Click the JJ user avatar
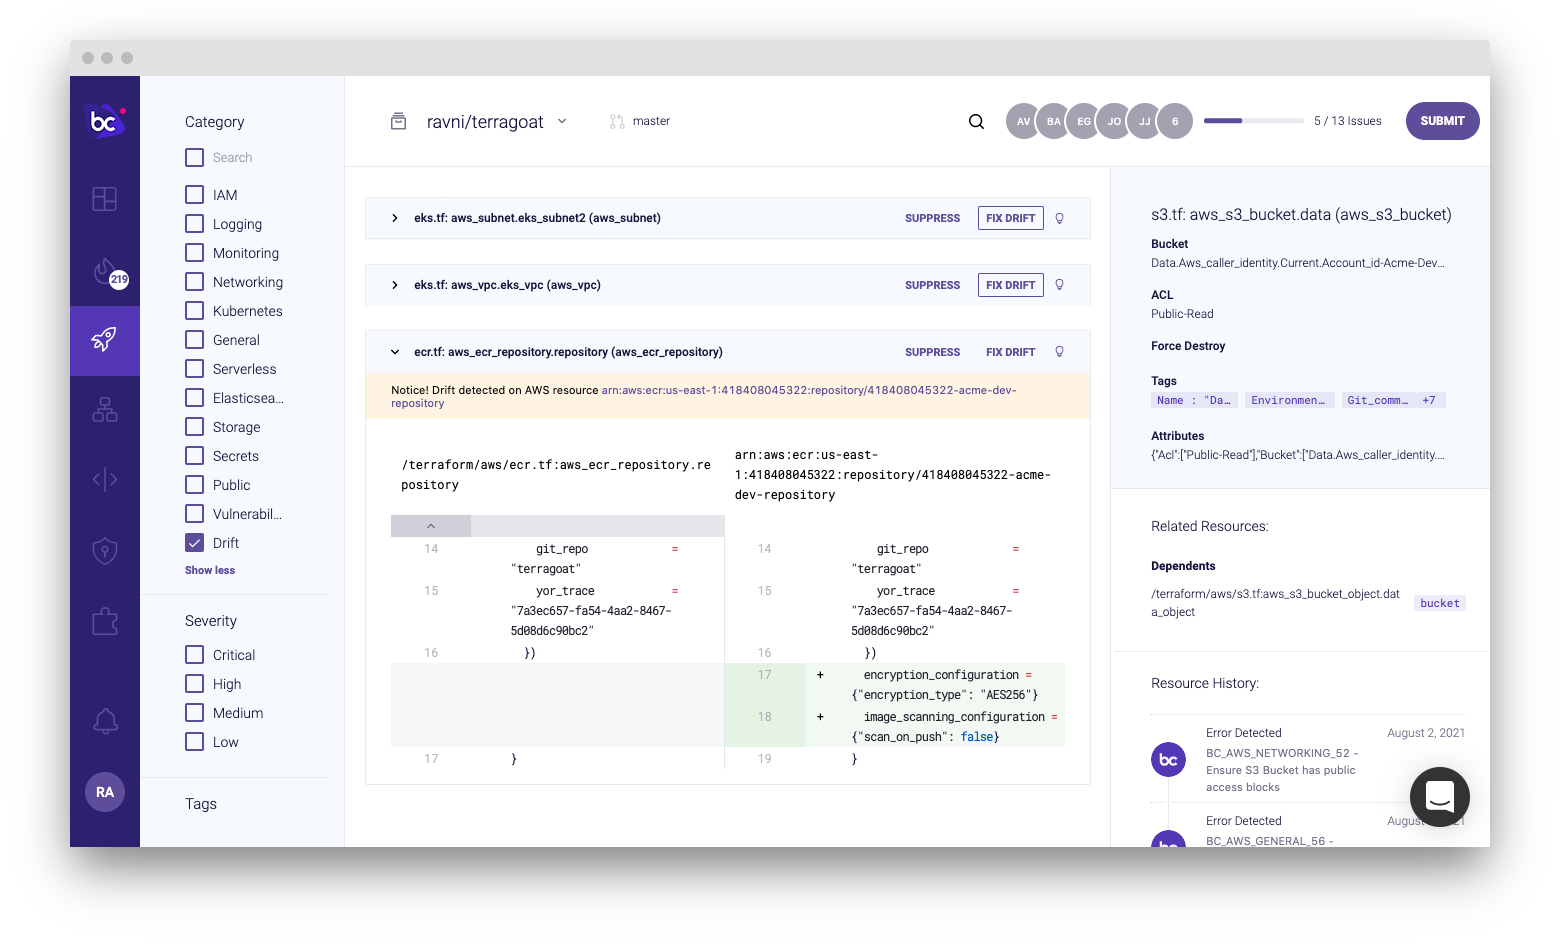 coord(1143,121)
